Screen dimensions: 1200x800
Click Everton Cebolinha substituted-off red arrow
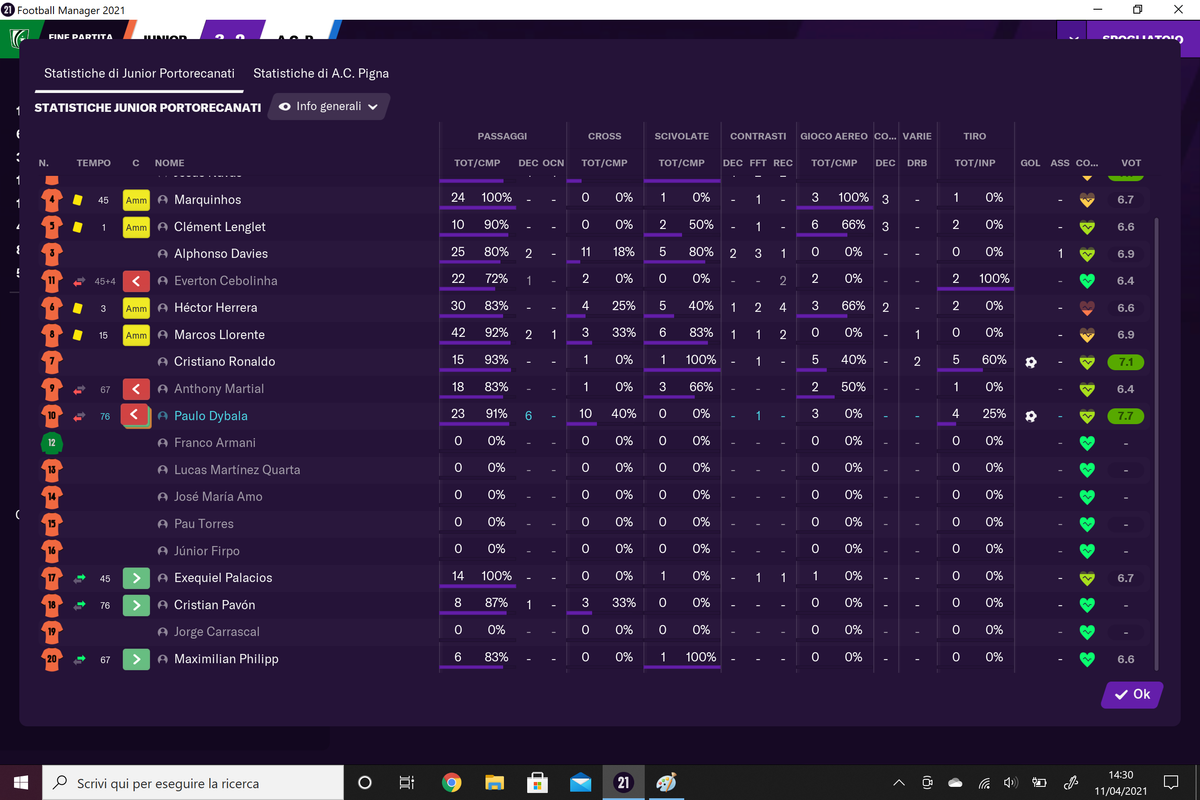click(136, 281)
